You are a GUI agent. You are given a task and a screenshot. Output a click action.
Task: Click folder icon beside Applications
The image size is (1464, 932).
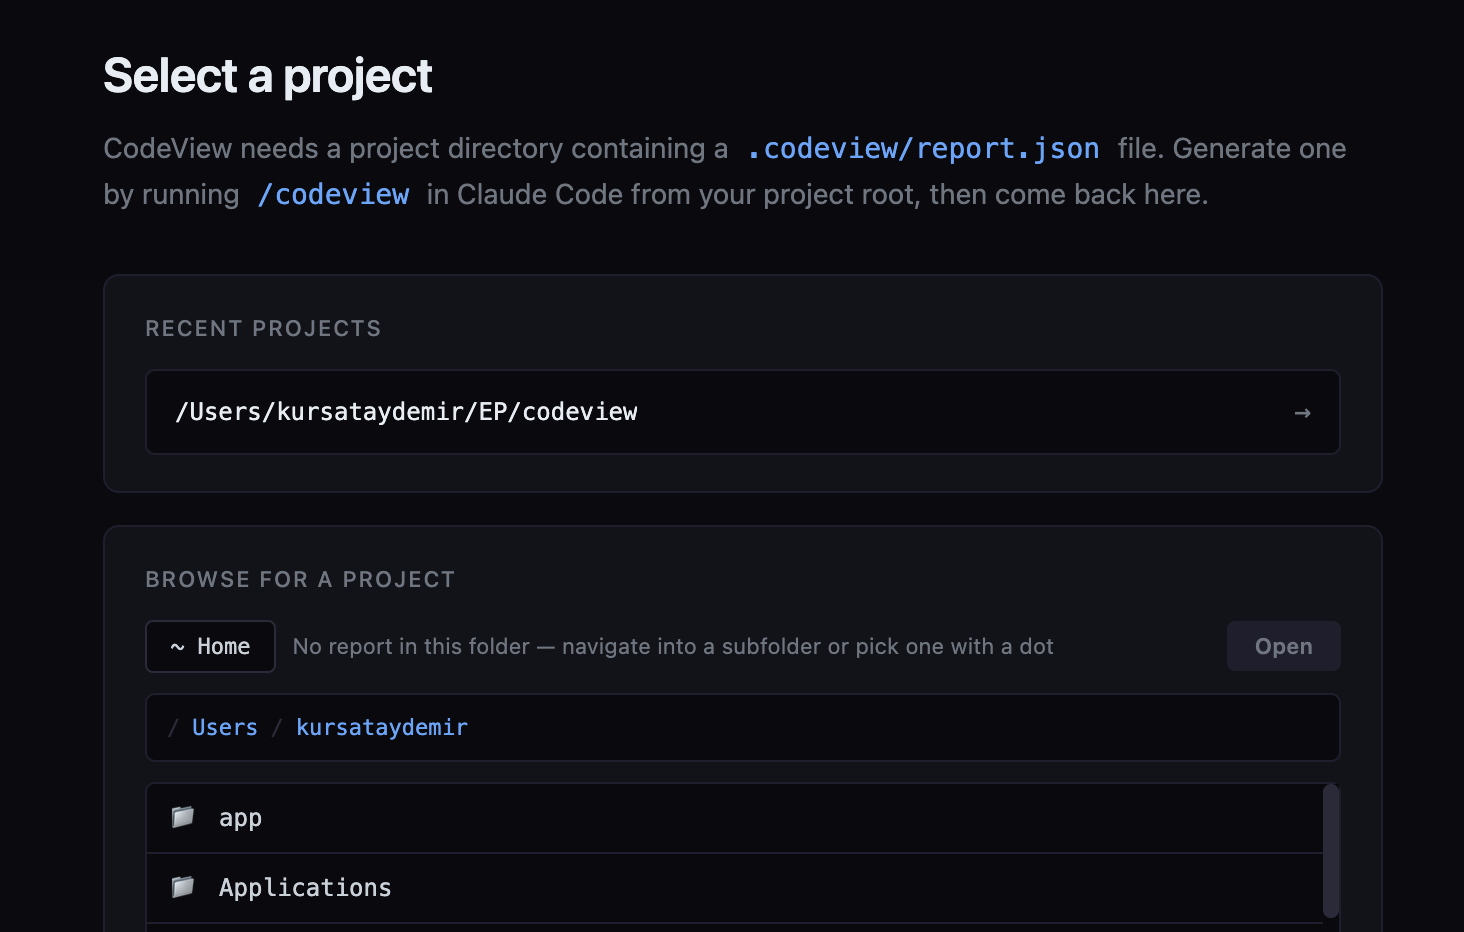(183, 887)
